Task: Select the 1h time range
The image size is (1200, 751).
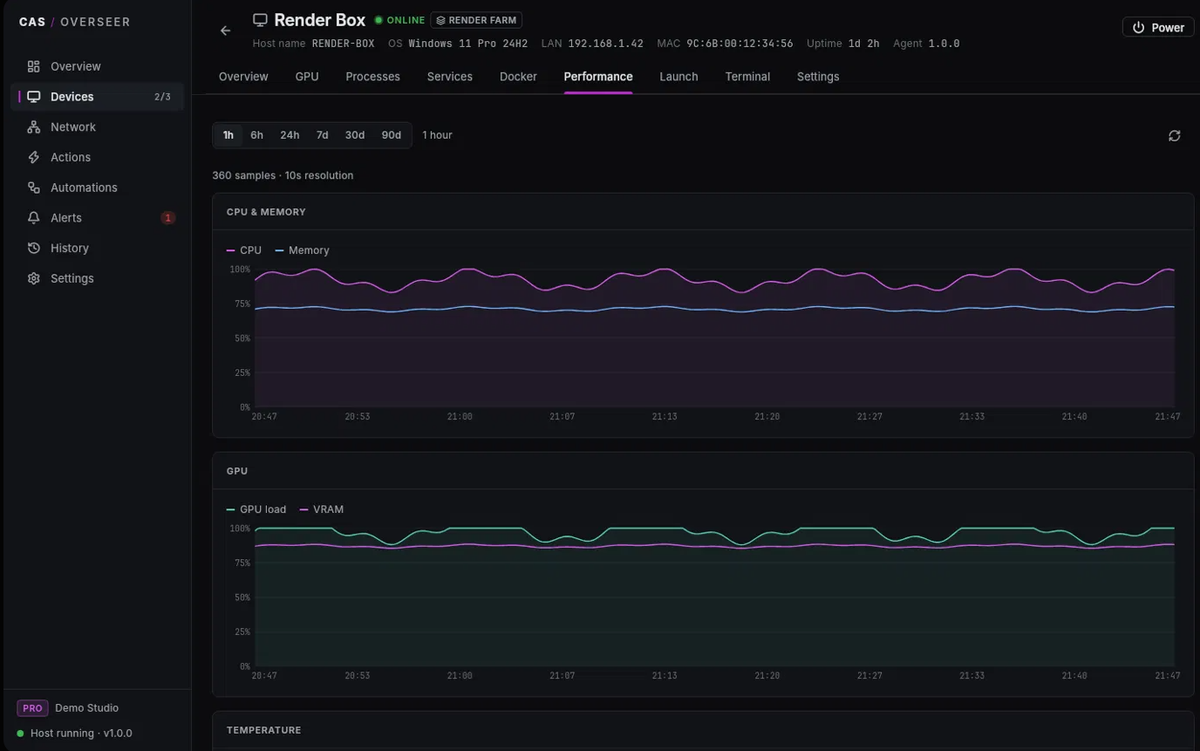Action: coord(228,135)
